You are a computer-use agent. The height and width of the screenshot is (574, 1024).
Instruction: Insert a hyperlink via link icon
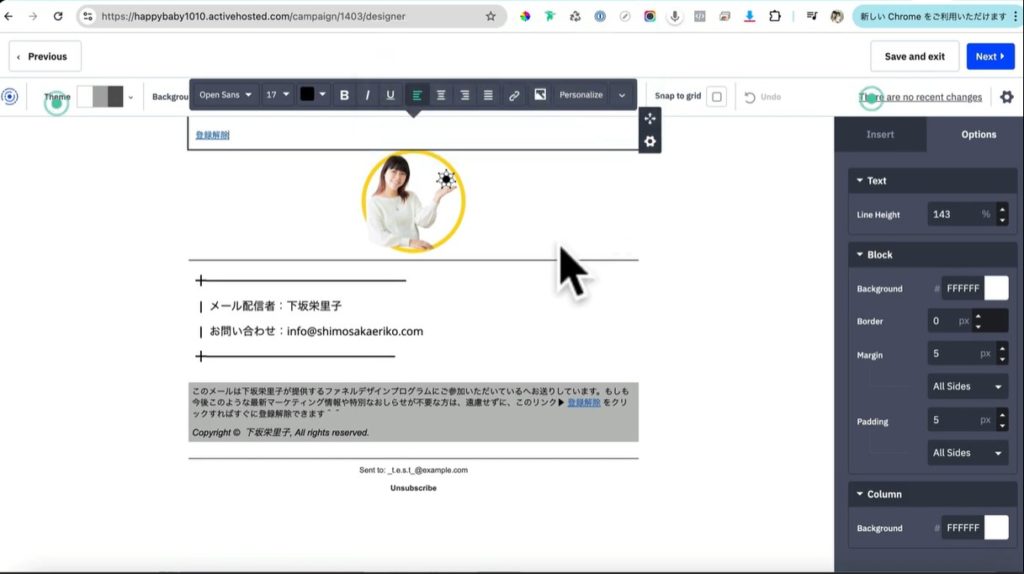tap(514, 95)
